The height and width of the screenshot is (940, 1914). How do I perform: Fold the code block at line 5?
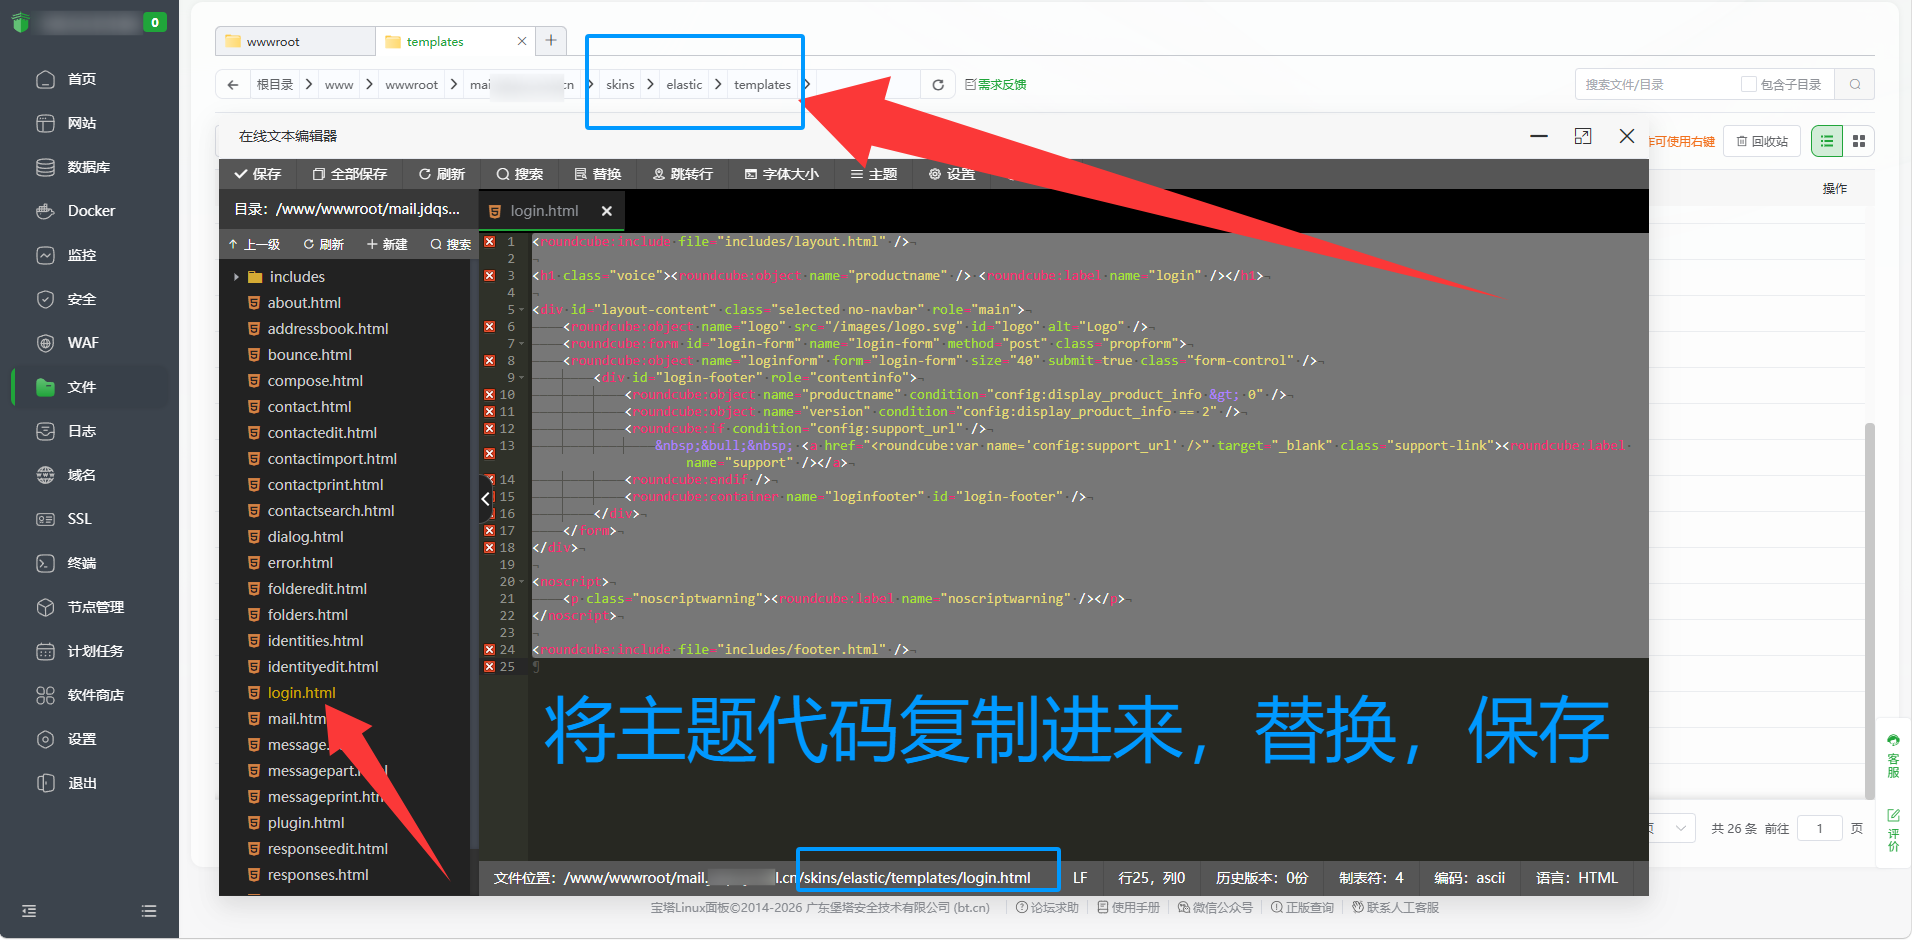pyautogui.click(x=522, y=310)
